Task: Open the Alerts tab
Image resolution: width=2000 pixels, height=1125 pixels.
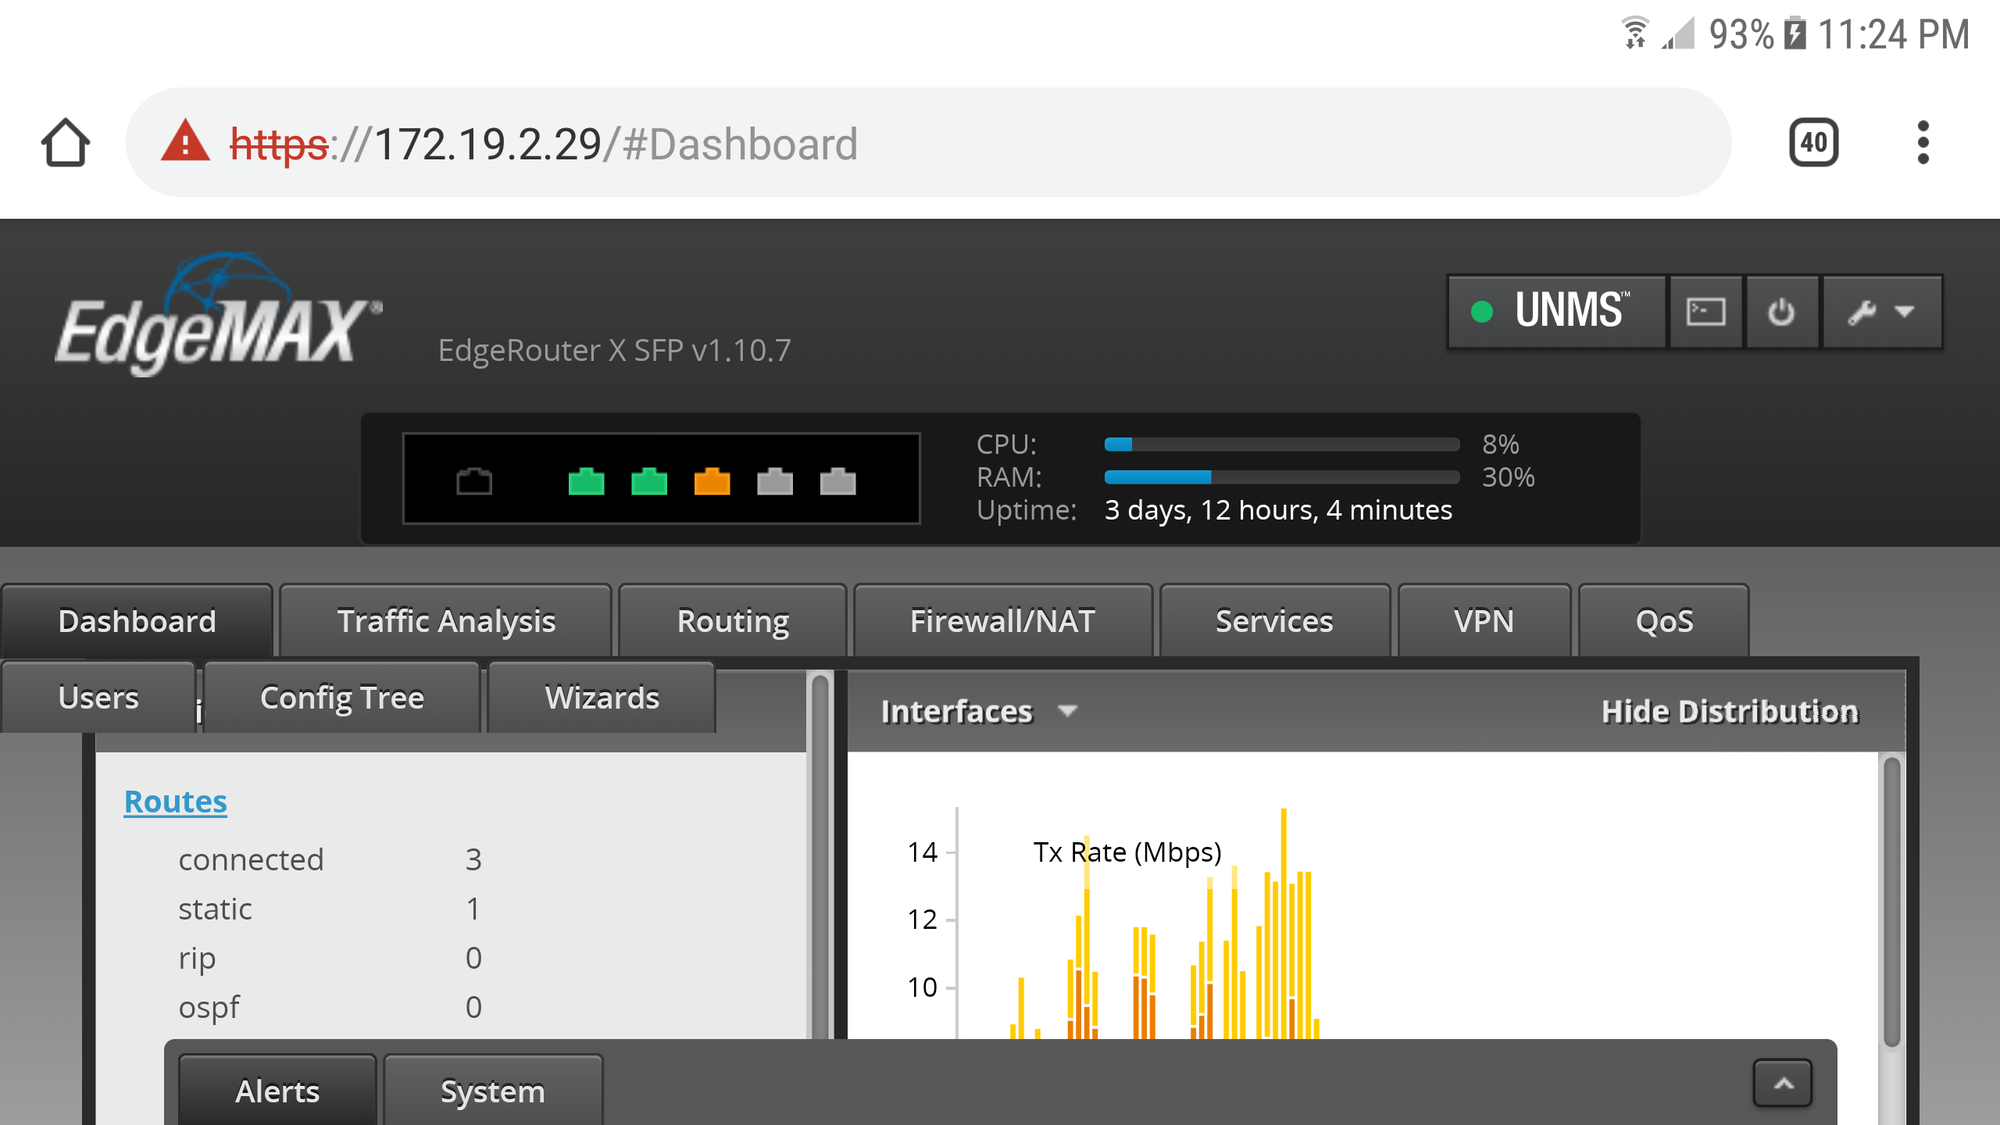Action: pyautogui.click(x=277, y=1091)
